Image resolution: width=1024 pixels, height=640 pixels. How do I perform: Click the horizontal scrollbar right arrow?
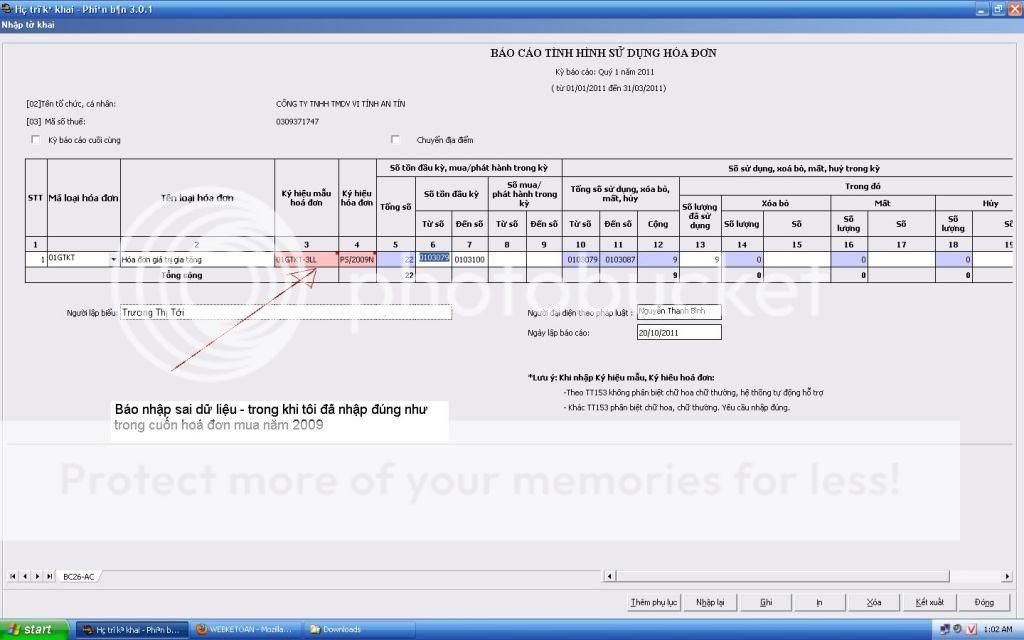point(1006,576)
